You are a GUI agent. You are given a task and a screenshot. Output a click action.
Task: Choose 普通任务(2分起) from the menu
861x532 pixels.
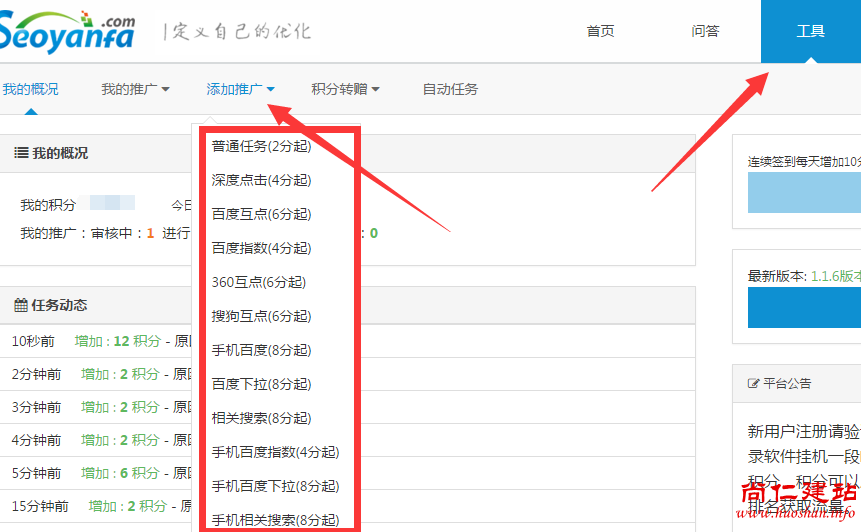(261, 147)
